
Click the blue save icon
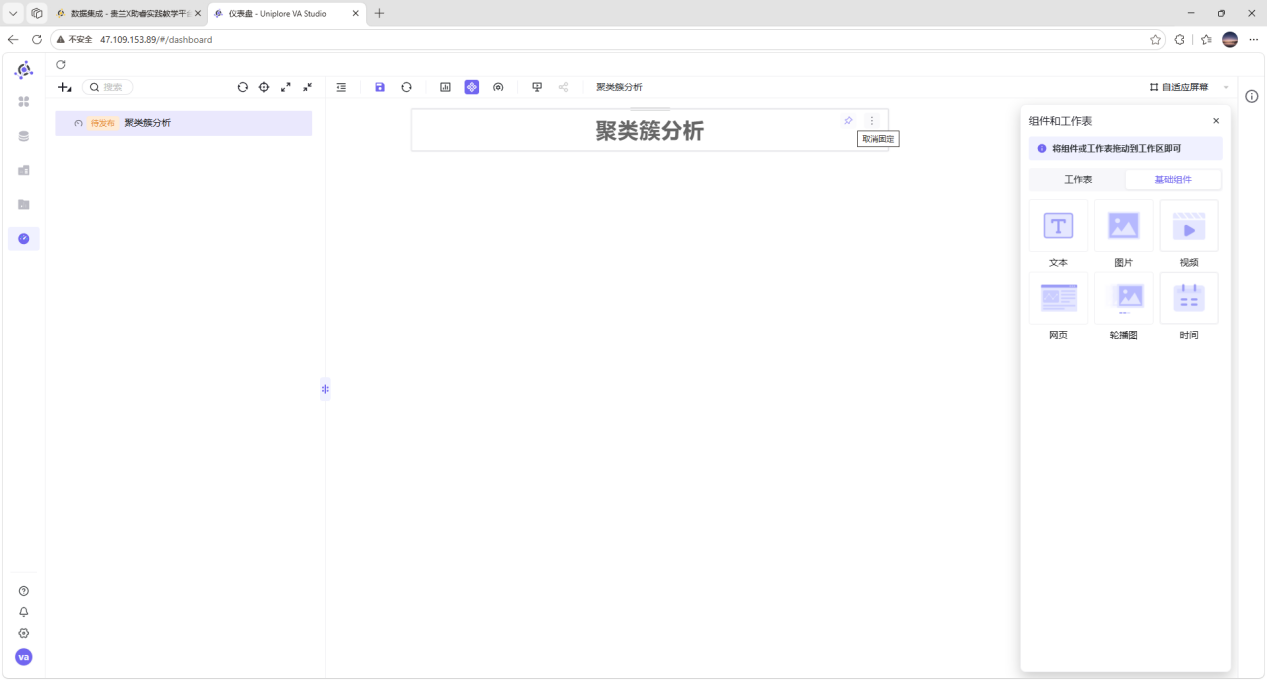pyautogui.click(x=380, y=87)
